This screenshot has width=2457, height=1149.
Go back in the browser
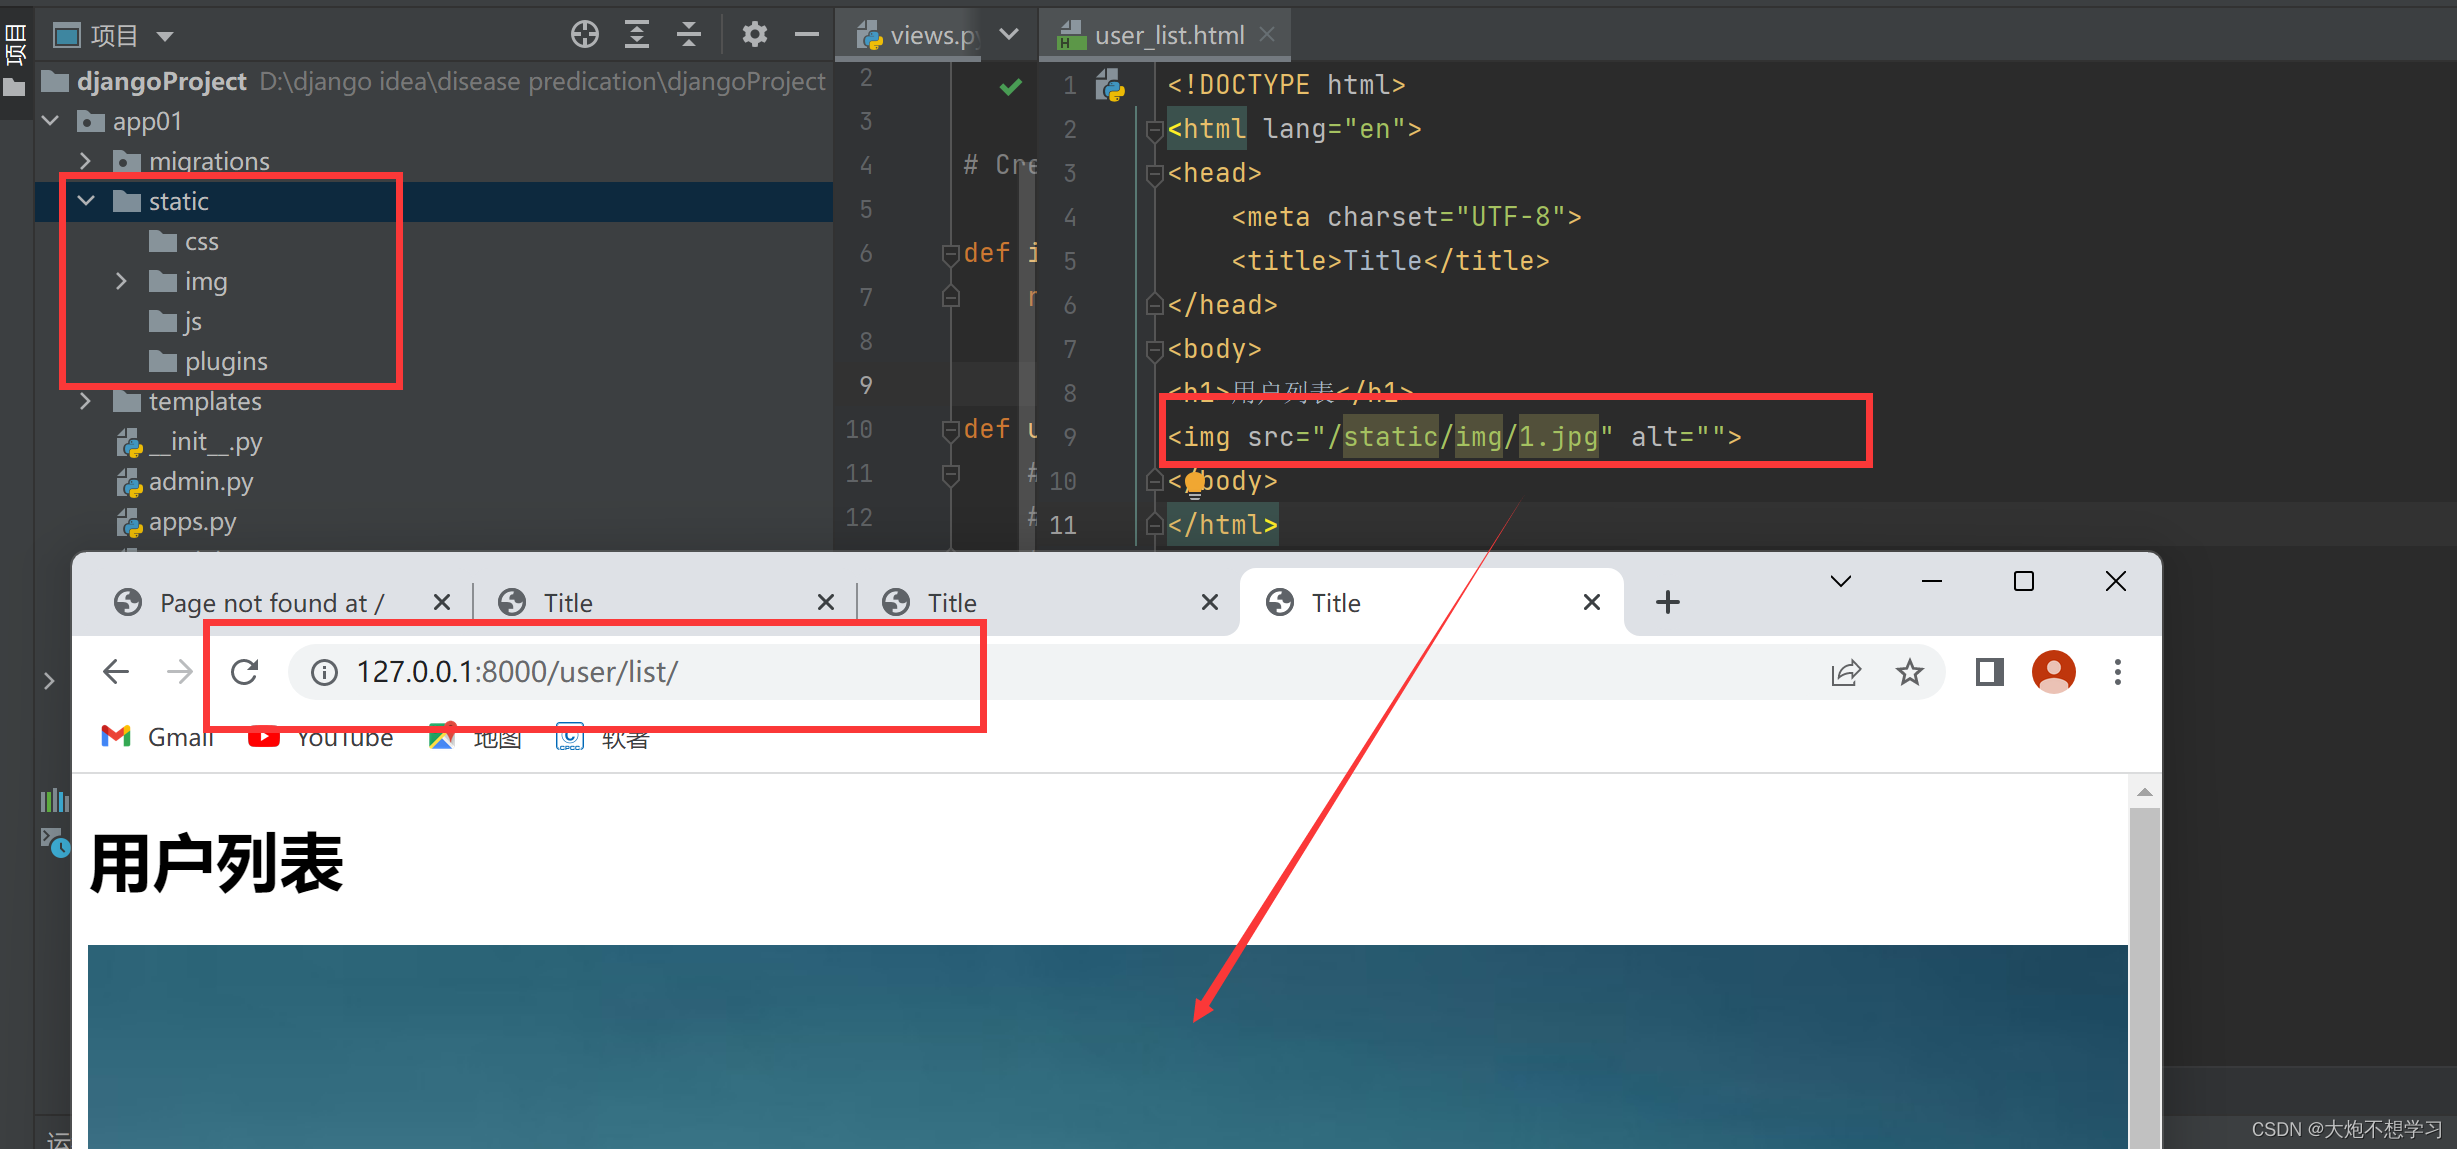tap(116, 672)
